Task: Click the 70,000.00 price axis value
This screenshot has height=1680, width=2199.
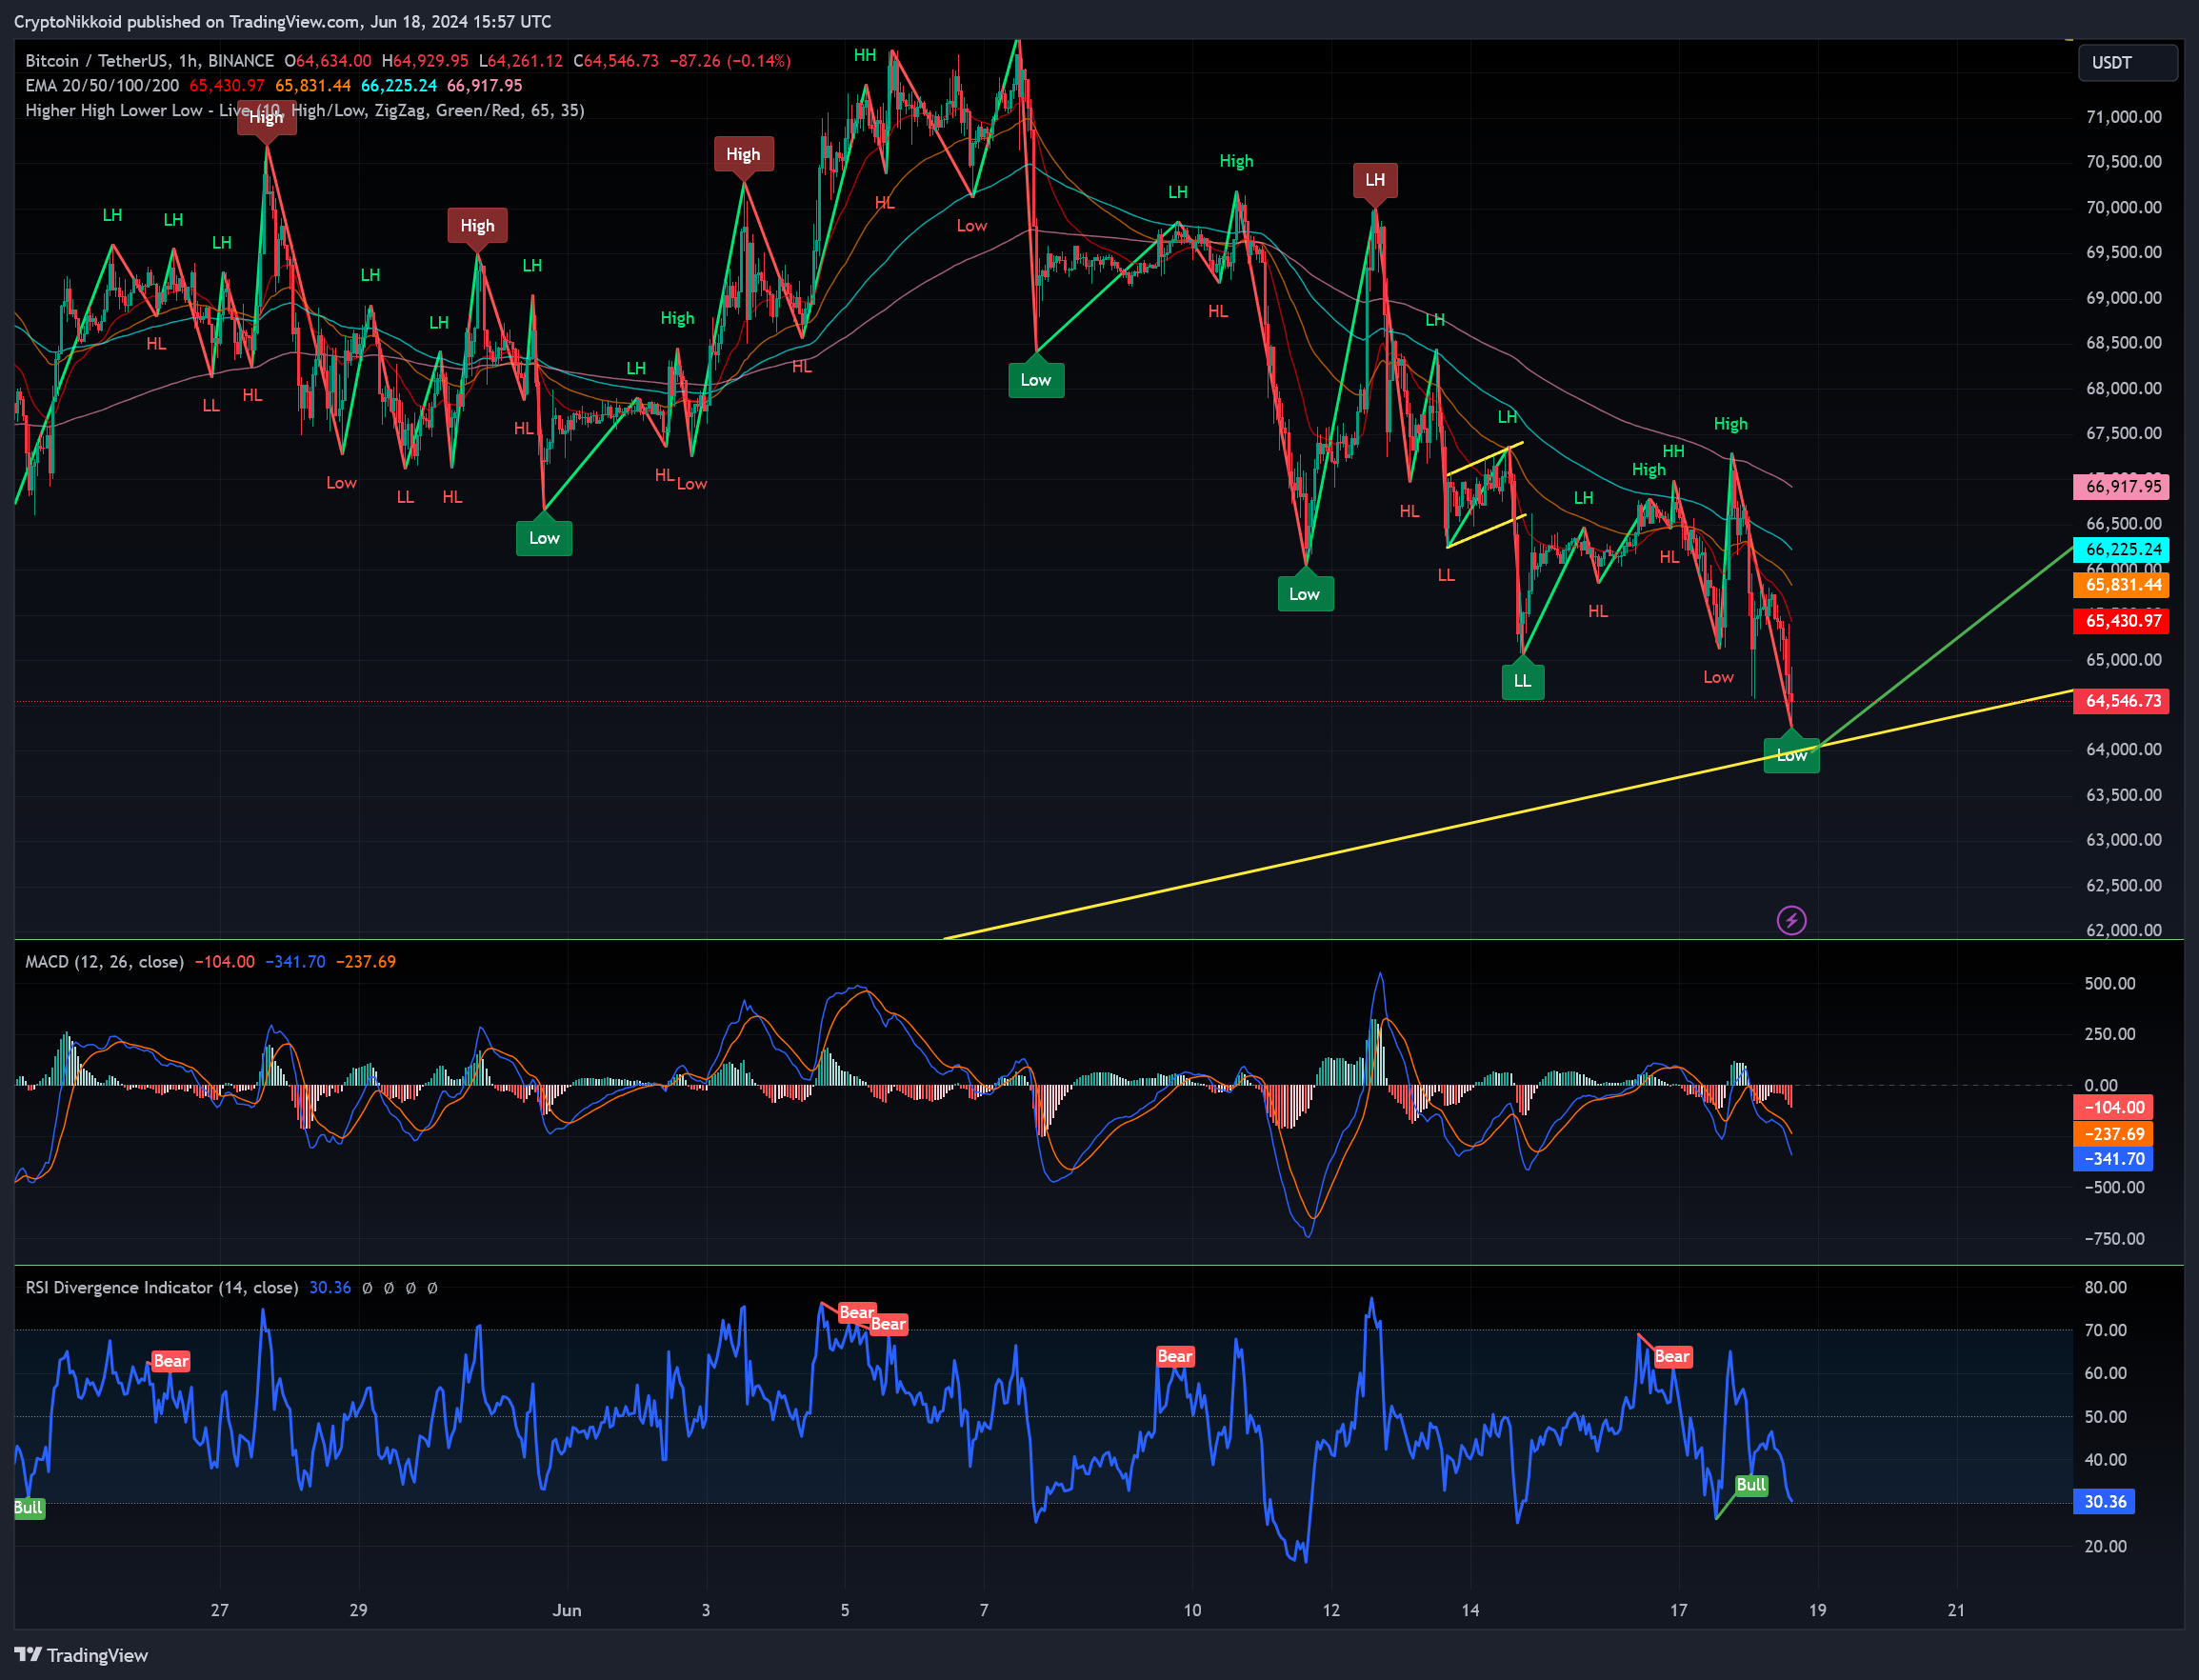Action: coord(2123,207)
